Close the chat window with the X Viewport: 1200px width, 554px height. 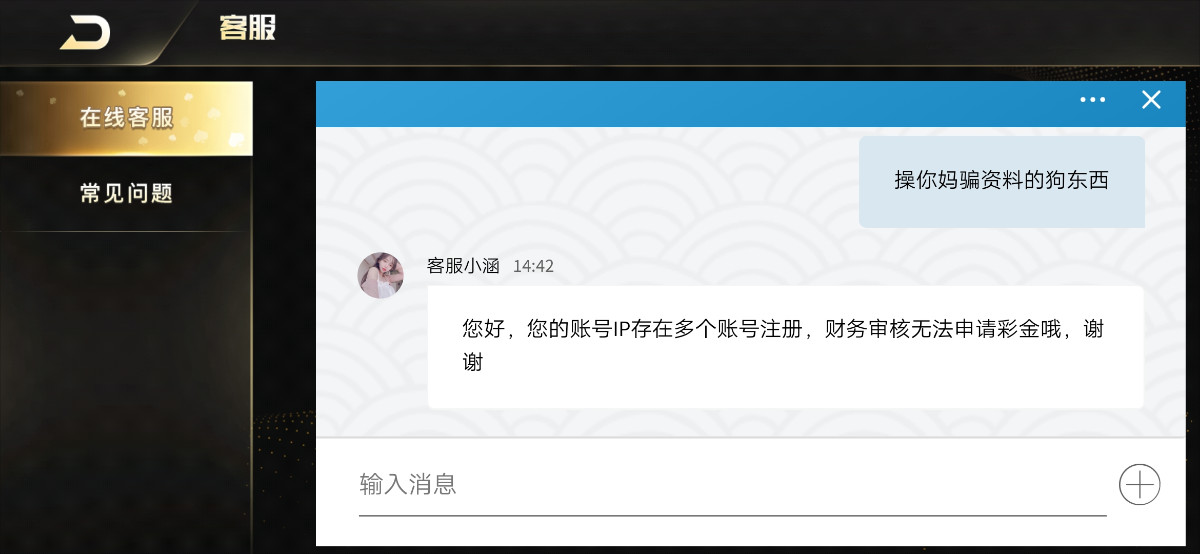tap(1151, 100)
